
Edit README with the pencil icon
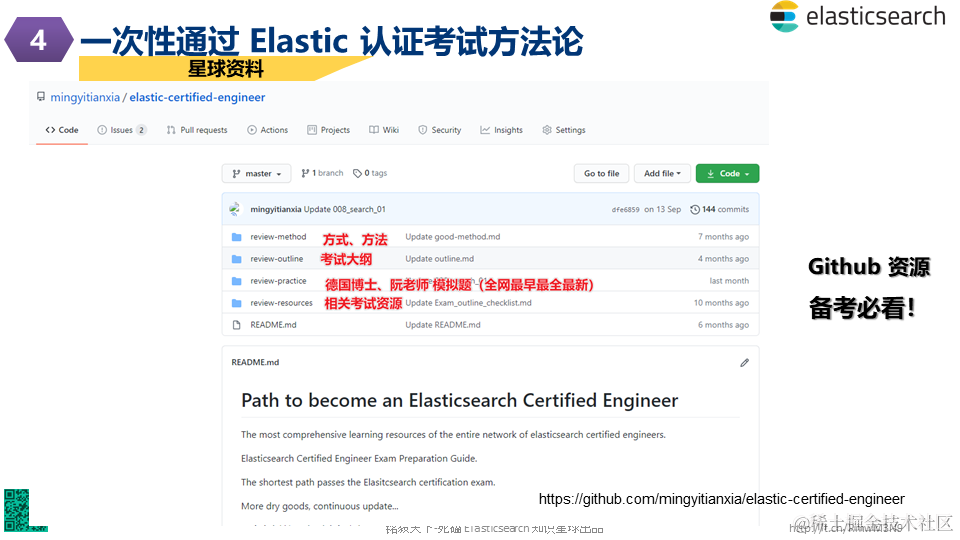click(x=744, y=362)
